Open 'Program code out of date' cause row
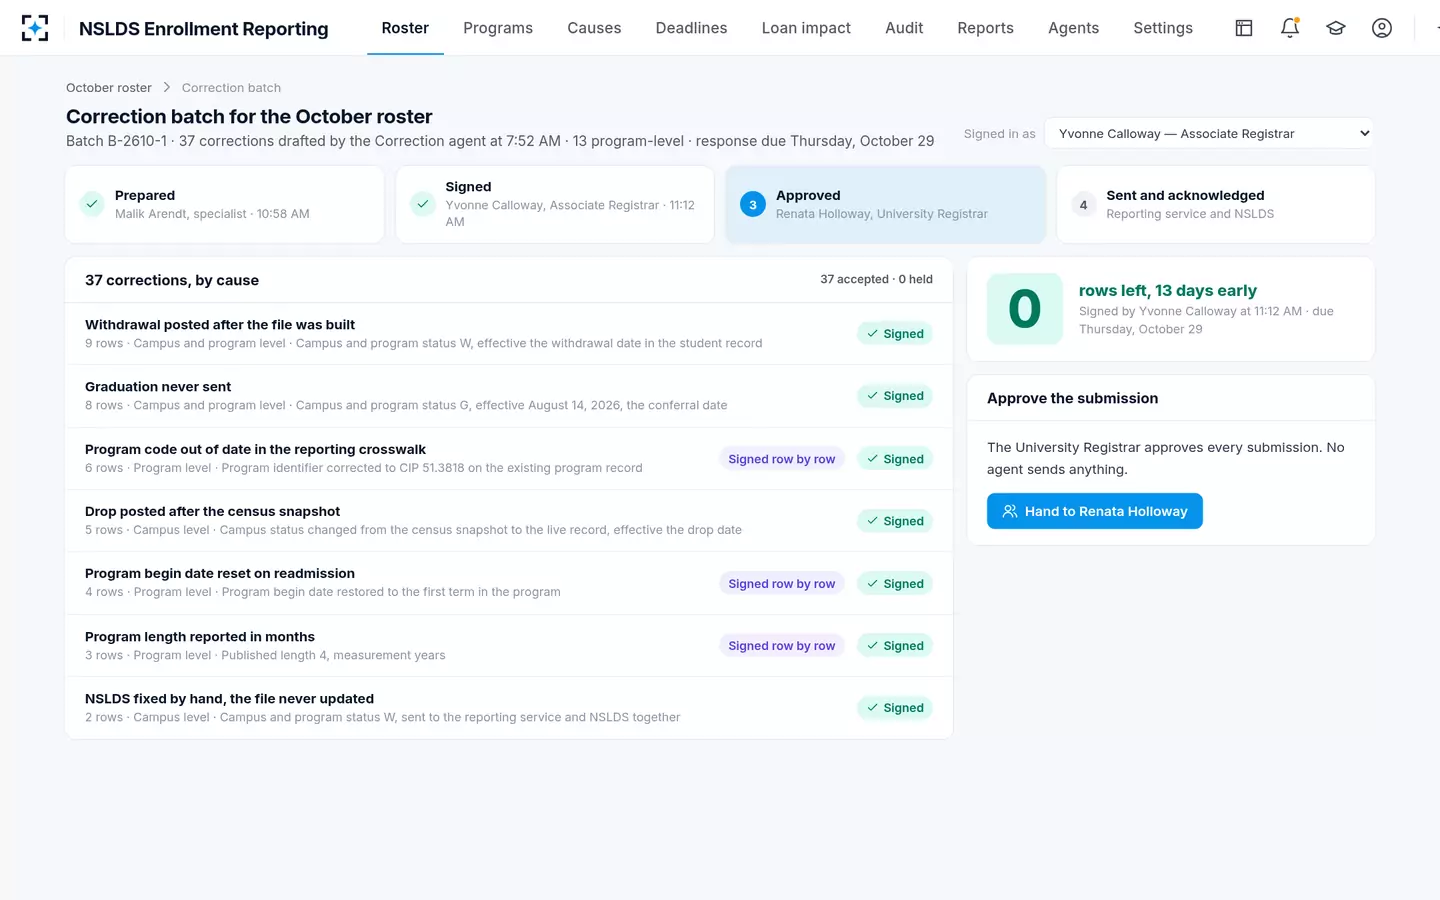1440x900 pixels. pyautogui.click(x=509, y=459)
